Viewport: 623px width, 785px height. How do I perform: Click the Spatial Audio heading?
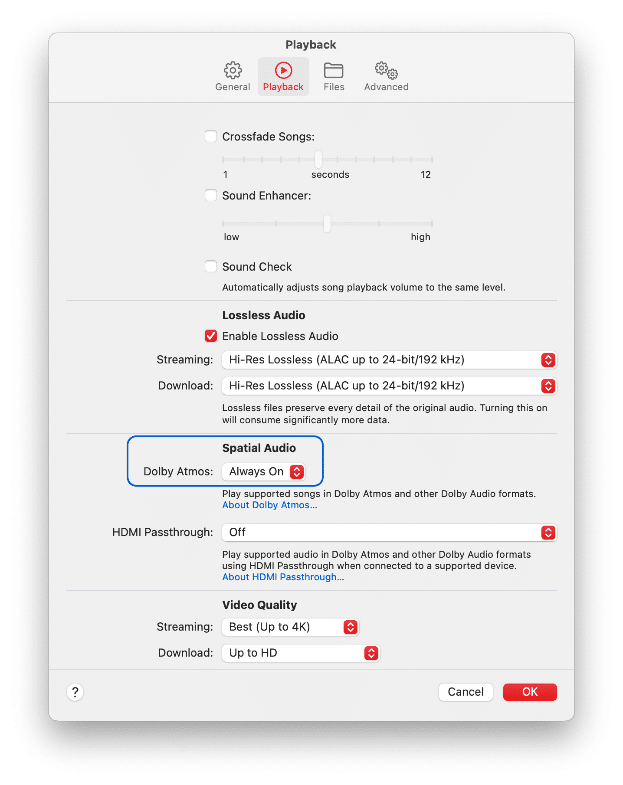[x=259, y=448]
